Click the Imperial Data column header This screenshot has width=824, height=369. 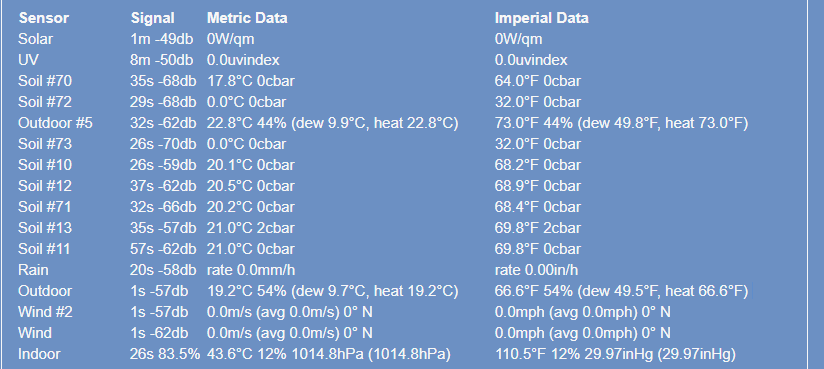pos(542,18)
